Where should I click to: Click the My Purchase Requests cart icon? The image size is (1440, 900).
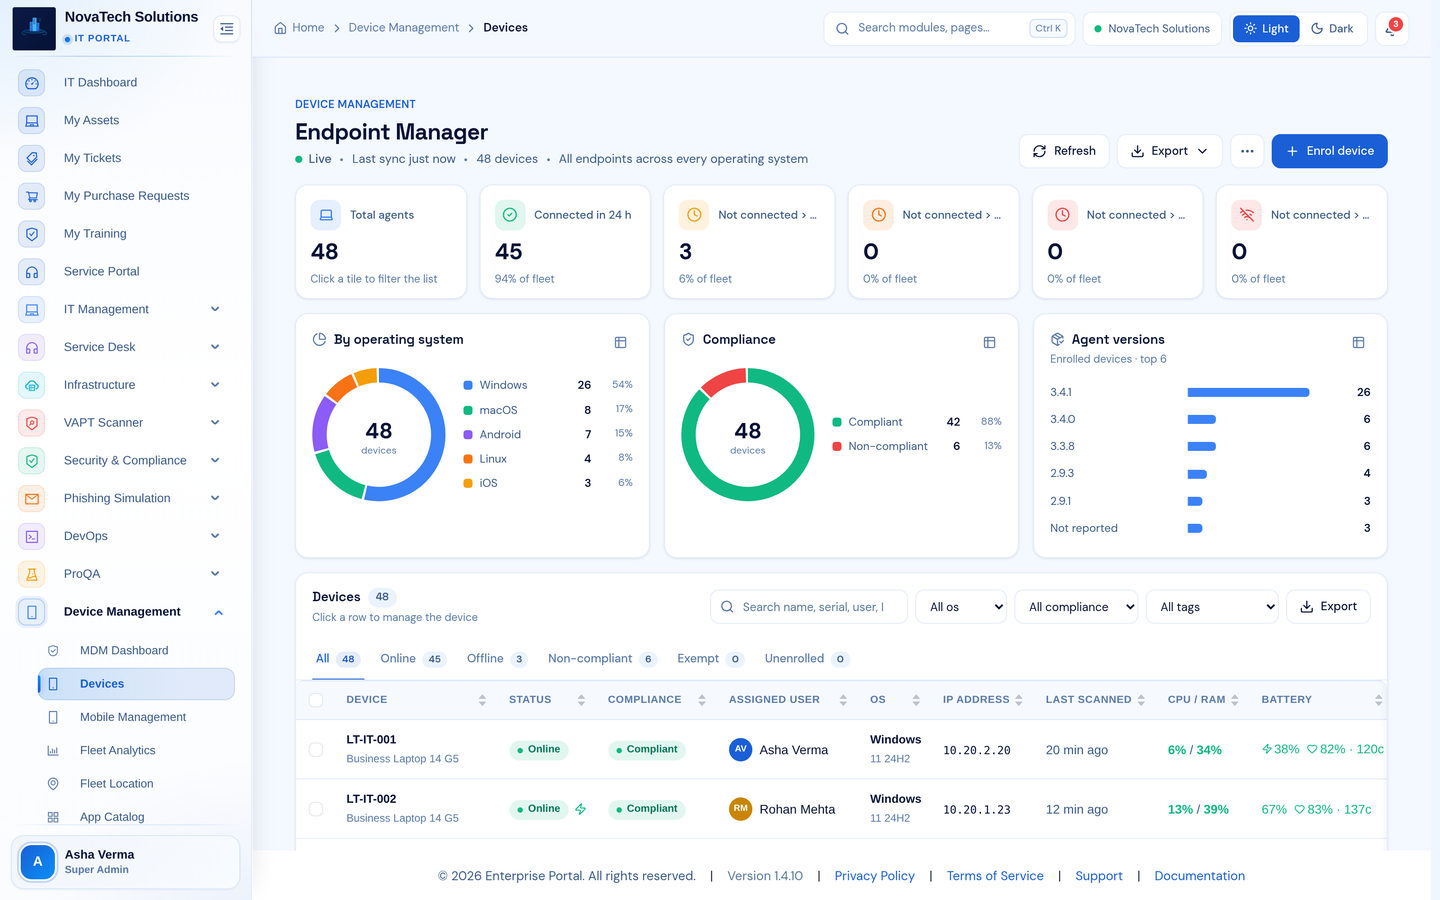tap(32, 196)
